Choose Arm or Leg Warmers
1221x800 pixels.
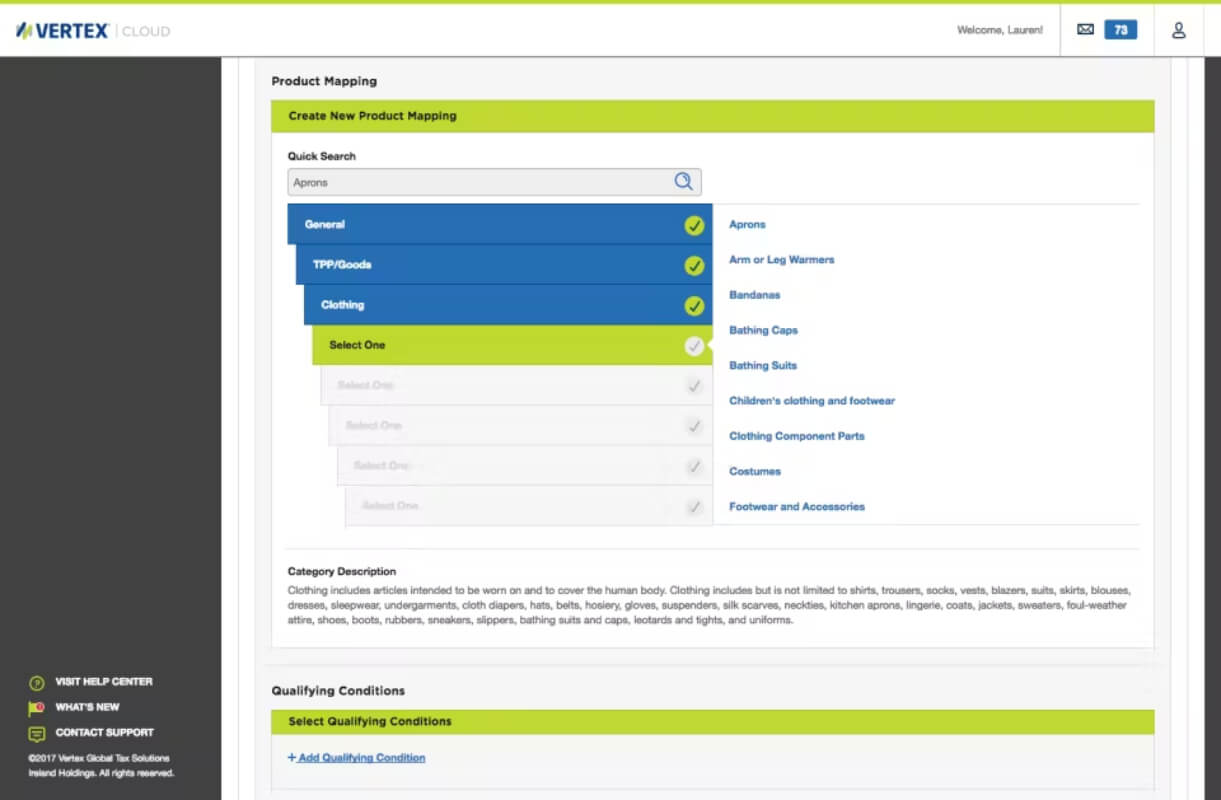[781, 260]
